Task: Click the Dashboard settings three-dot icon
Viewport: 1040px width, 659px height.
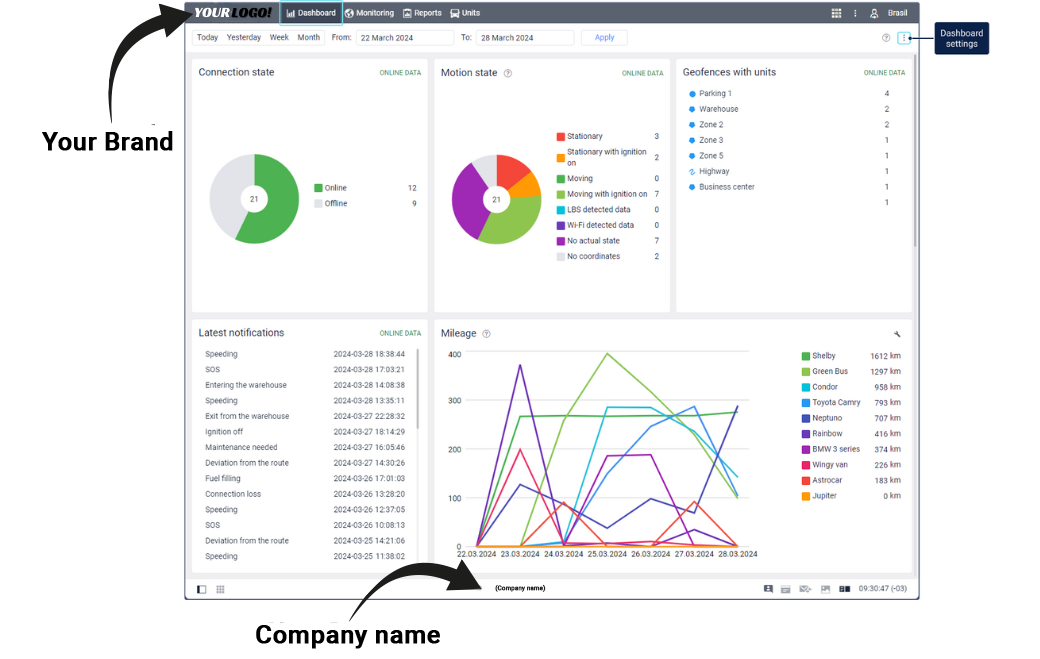Action: tap(904, 38)
